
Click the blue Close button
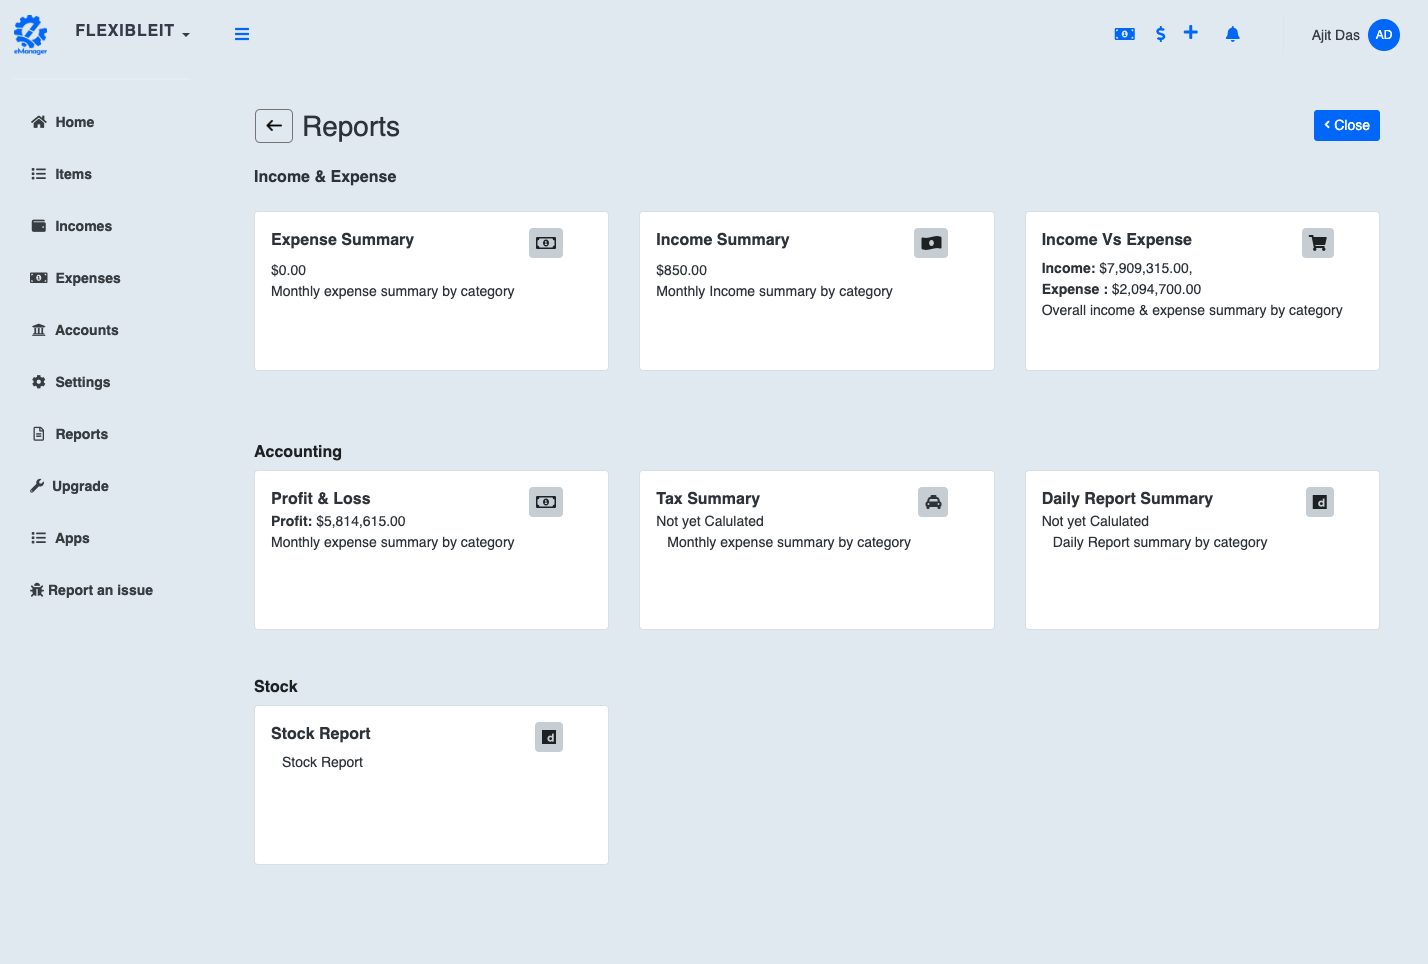pyautogui.click(x=1346, y=125)
